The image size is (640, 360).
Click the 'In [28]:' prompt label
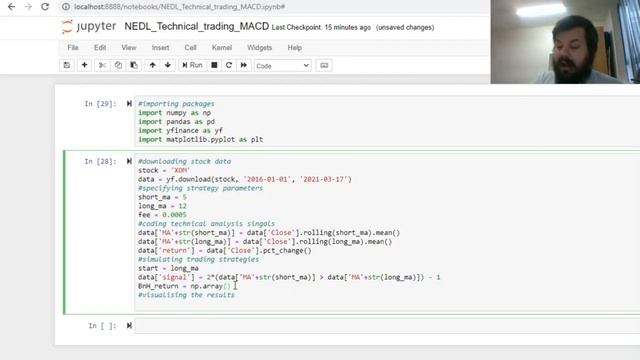pyautogui.click(x=100, y=161)
